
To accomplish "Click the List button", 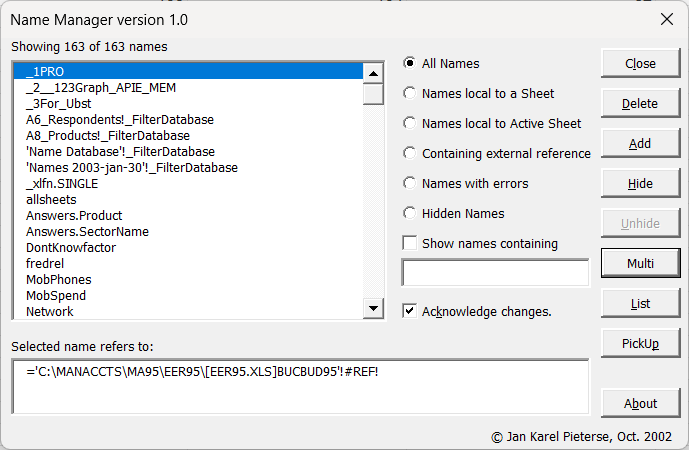I will tap(640, 303).
